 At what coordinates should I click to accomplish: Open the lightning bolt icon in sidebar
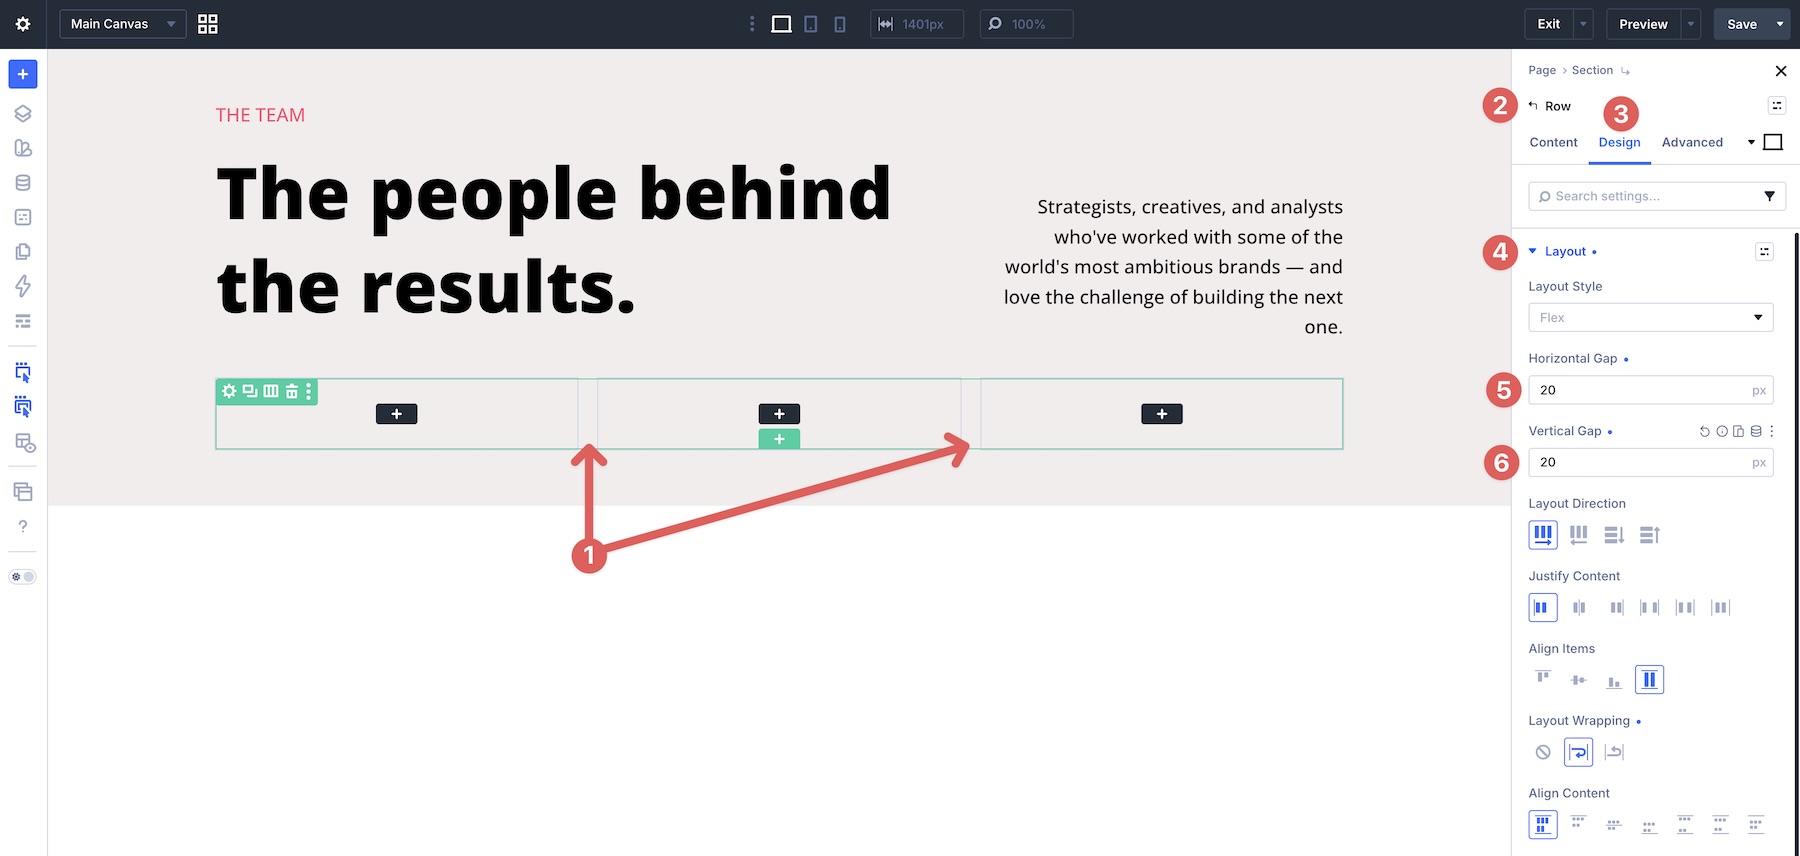tap(23, 286)
